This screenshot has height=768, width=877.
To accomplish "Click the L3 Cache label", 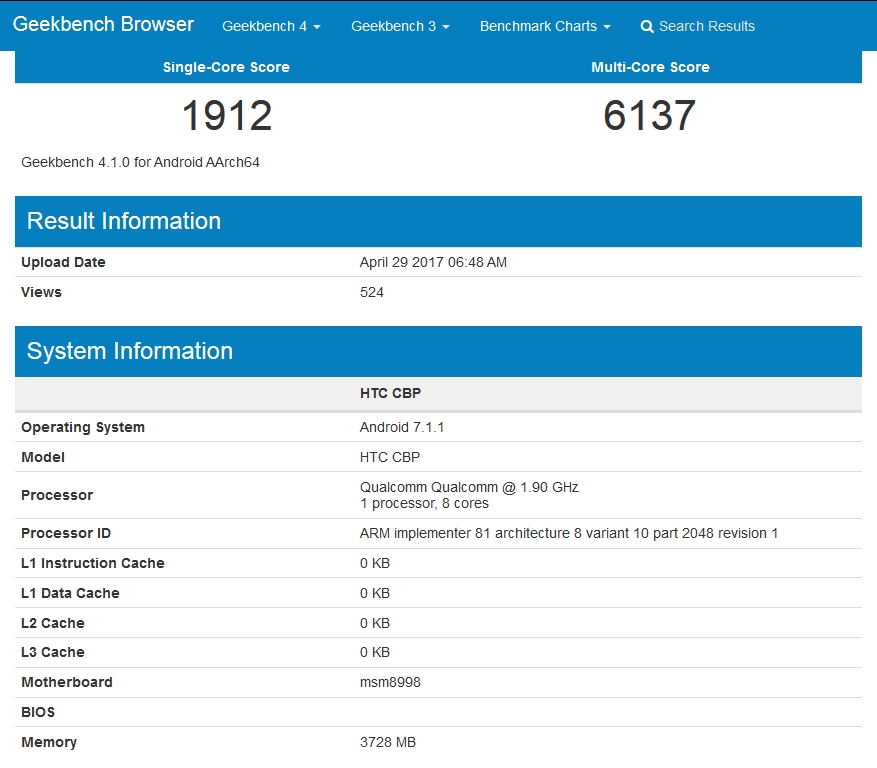I will click(x=53, y=652).
